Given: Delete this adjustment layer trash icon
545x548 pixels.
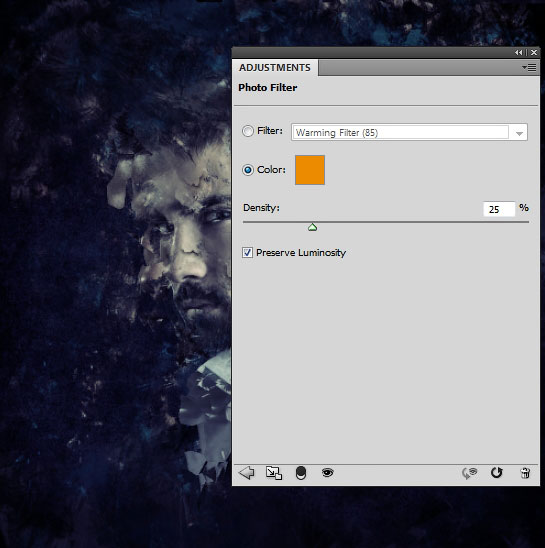Looking at the screenshot, I should coord(525,473).
